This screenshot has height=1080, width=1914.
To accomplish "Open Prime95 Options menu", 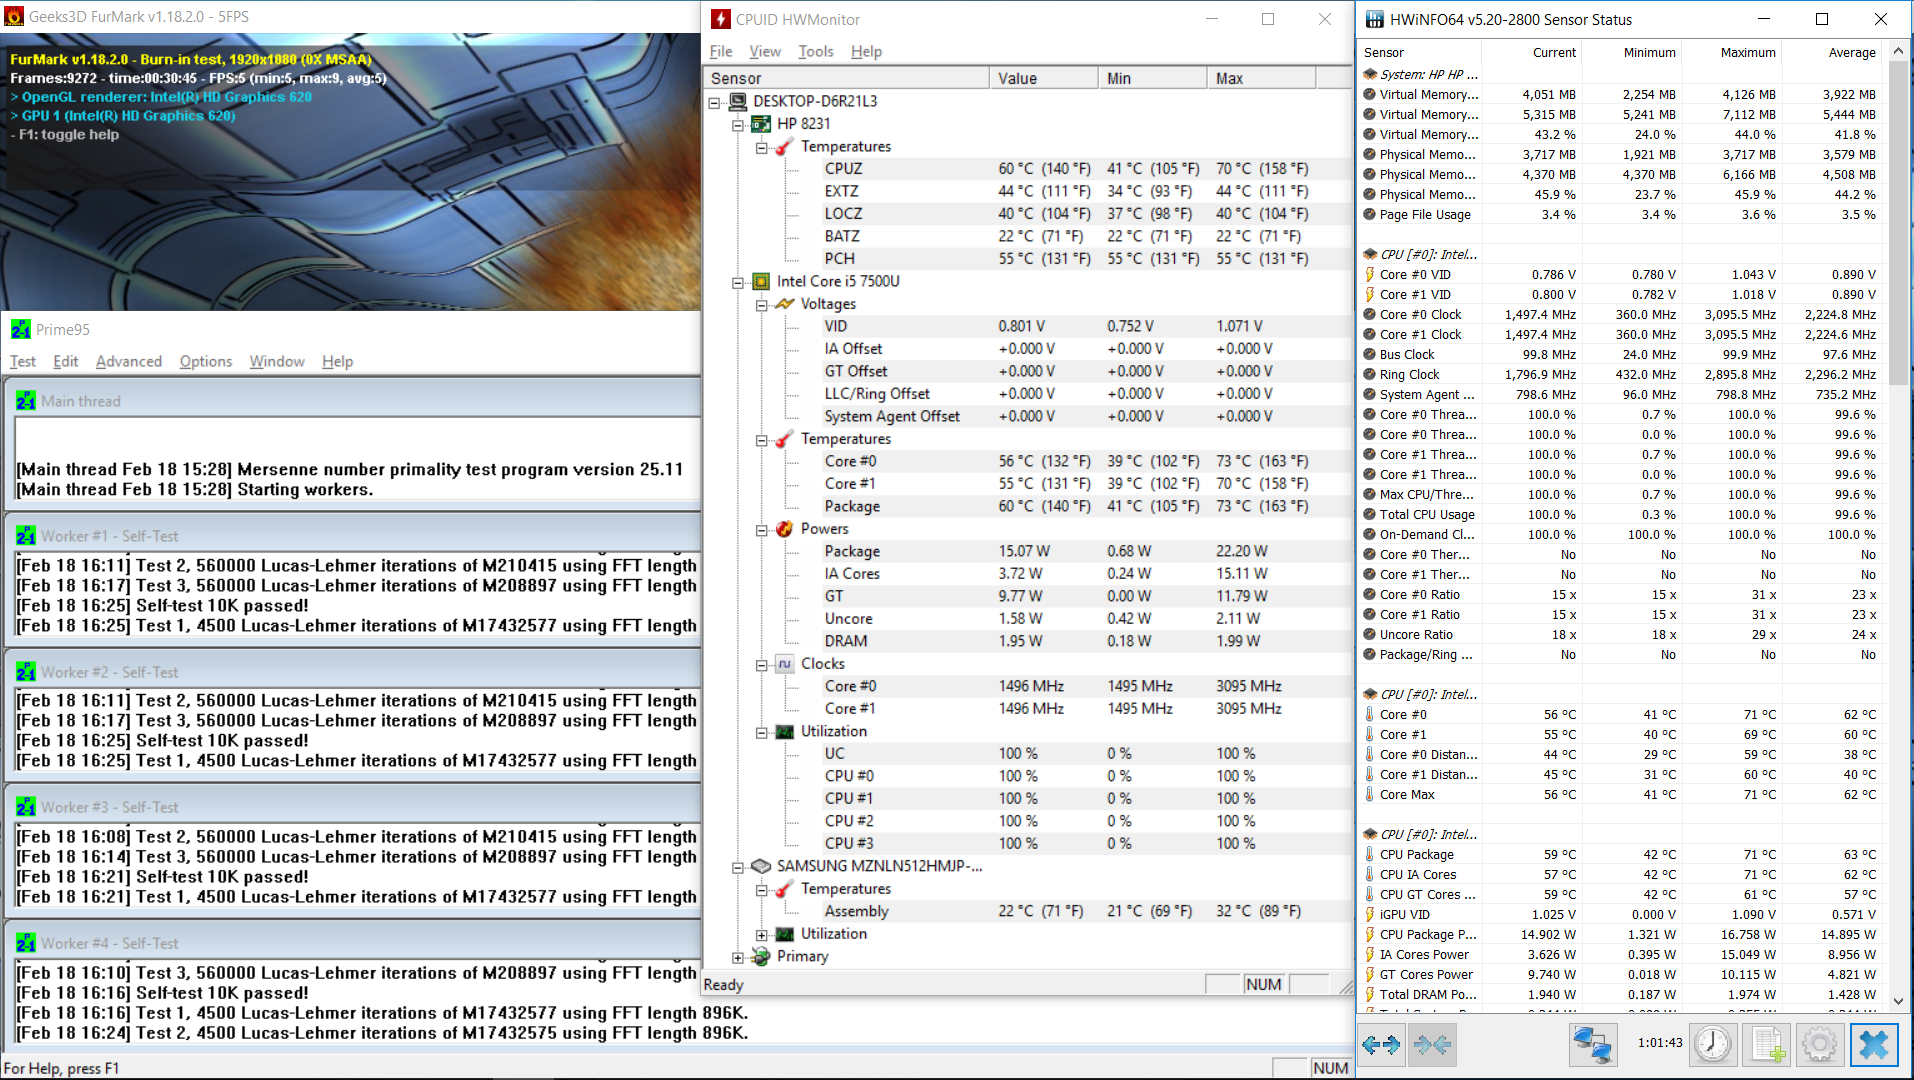I will pos(206,361).
